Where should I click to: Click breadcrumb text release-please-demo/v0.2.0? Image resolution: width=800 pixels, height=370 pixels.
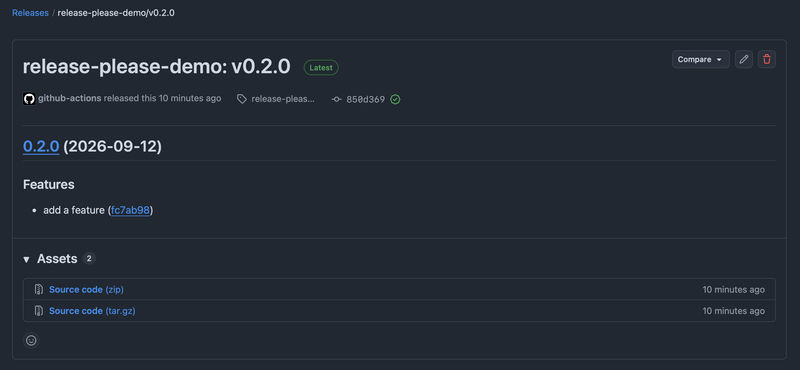(116, 13)
